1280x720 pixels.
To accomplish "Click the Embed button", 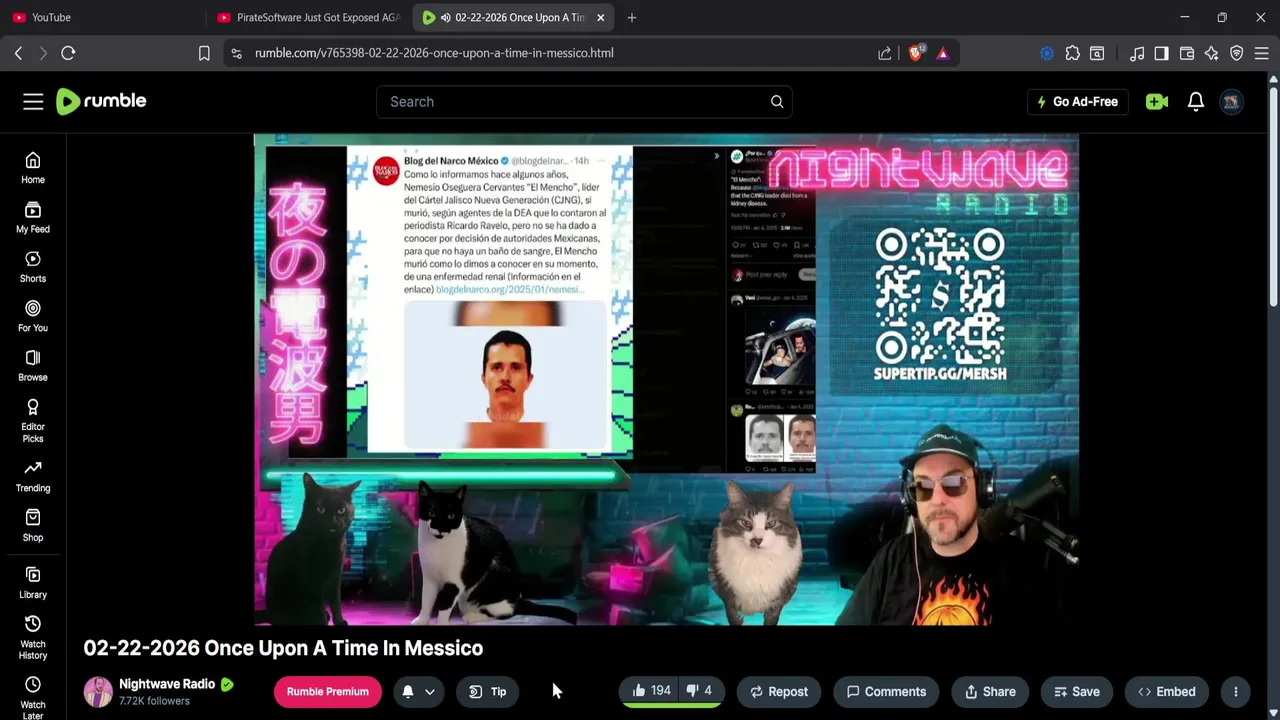I will tap(1167, 691).
